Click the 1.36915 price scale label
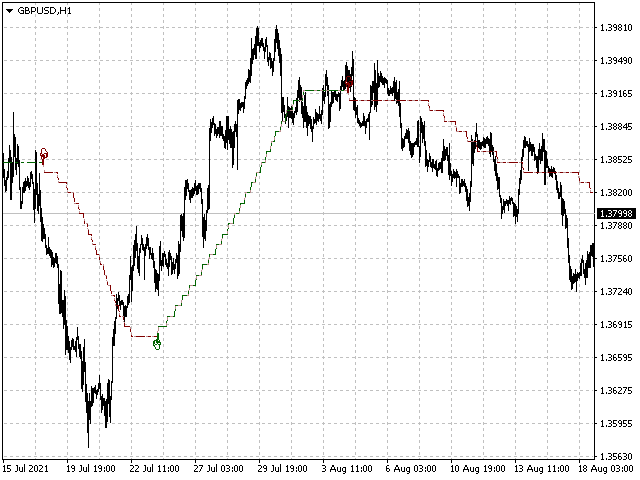The height and width of the screenshot is (480, 640). click(x=616, y=324)
